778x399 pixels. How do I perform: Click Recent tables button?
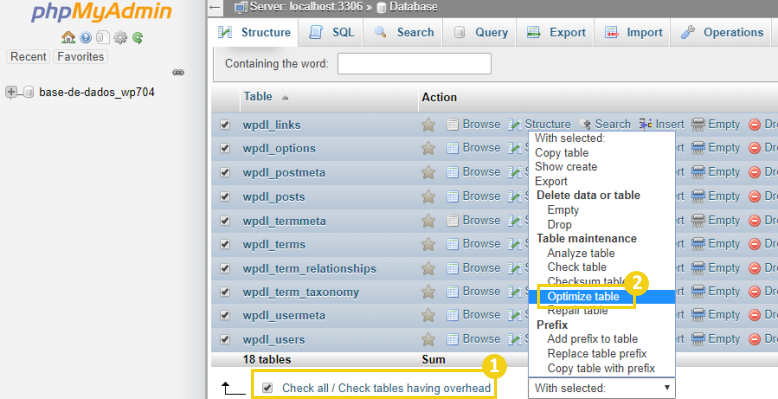(x=28, y=57)
